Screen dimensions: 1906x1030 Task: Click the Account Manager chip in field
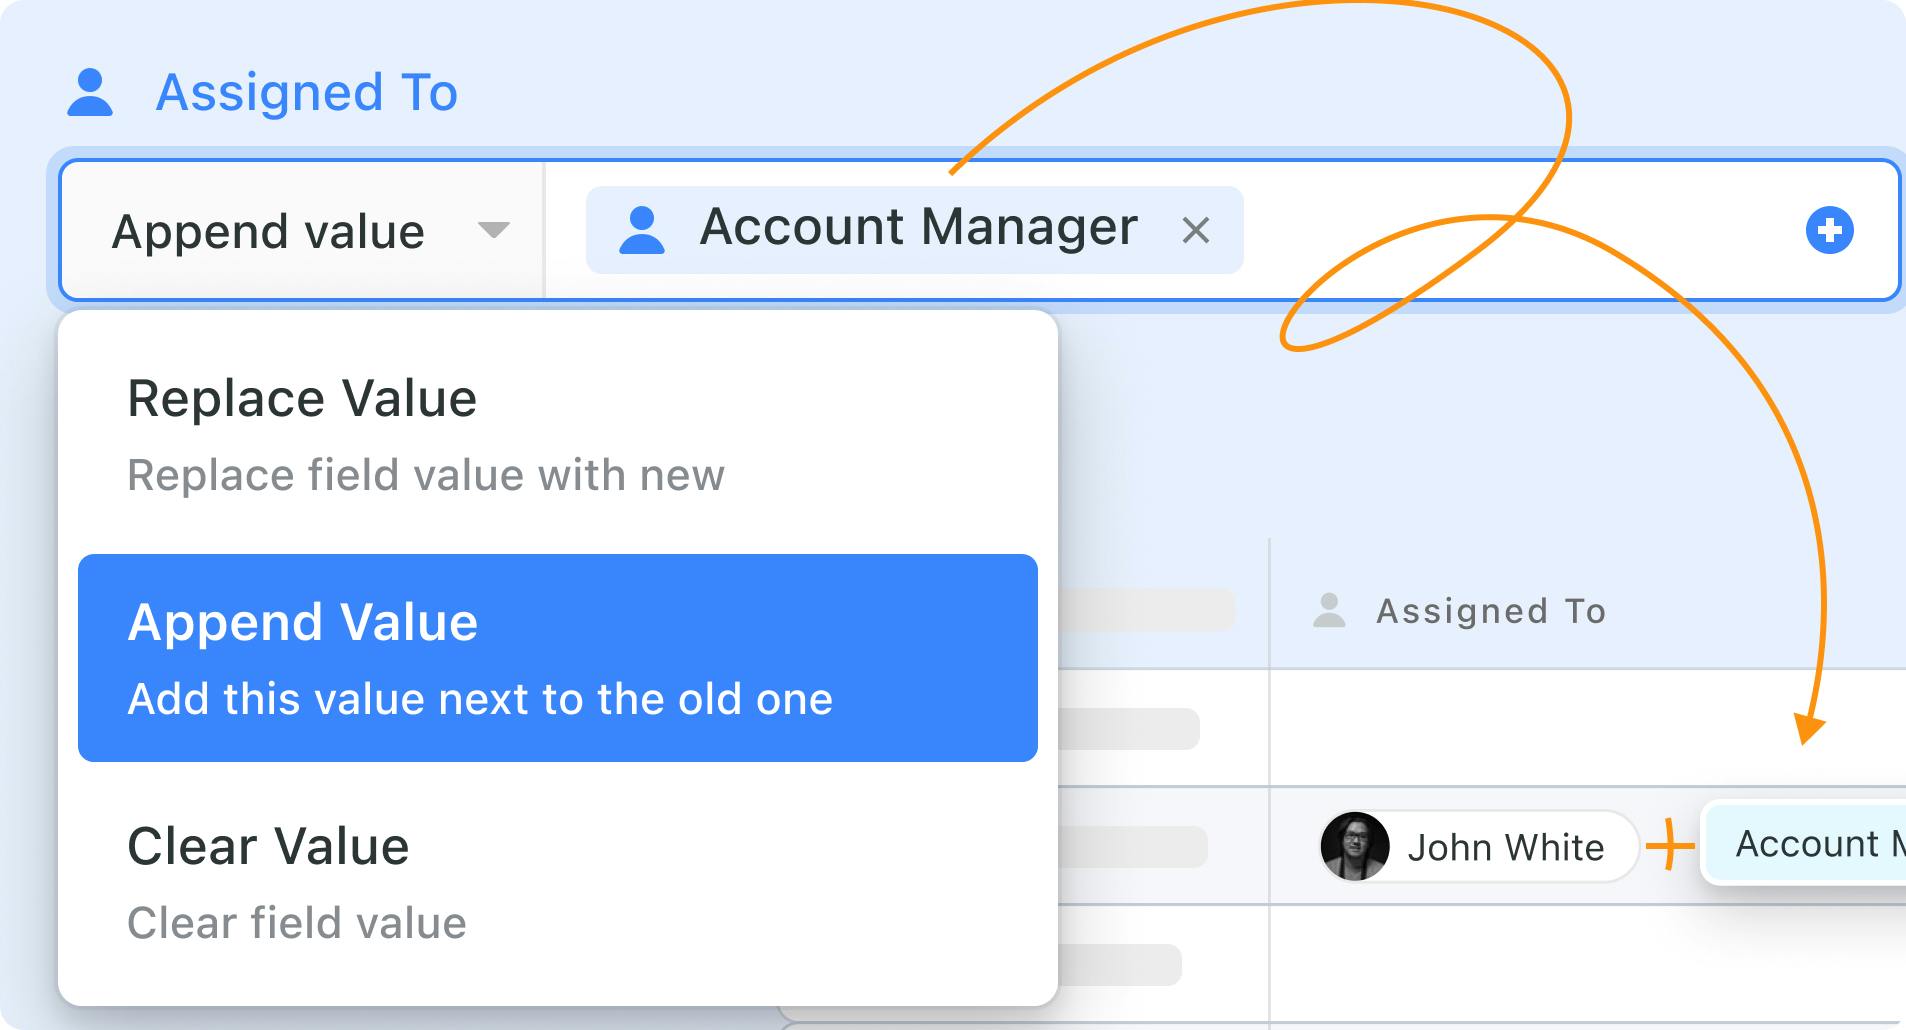point(917,229)
